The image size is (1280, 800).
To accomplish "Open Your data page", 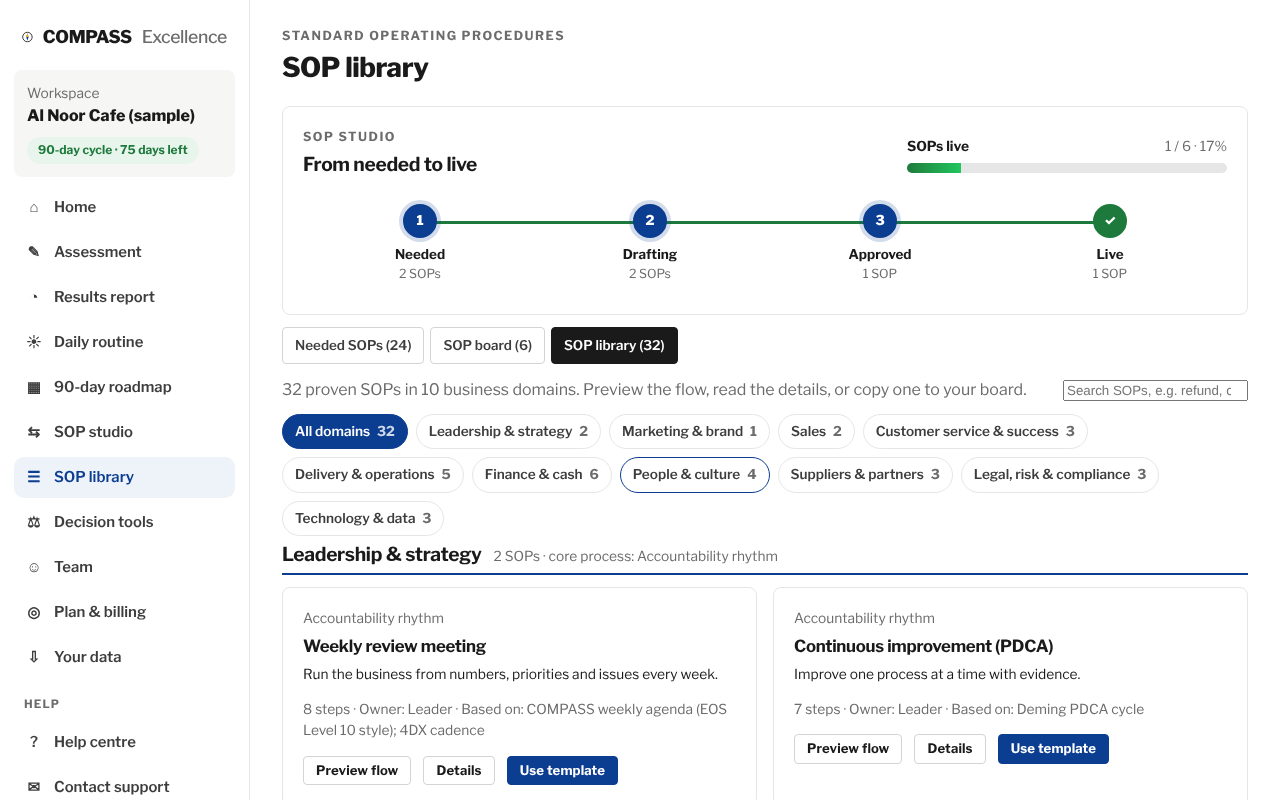I will pos(124,657).
